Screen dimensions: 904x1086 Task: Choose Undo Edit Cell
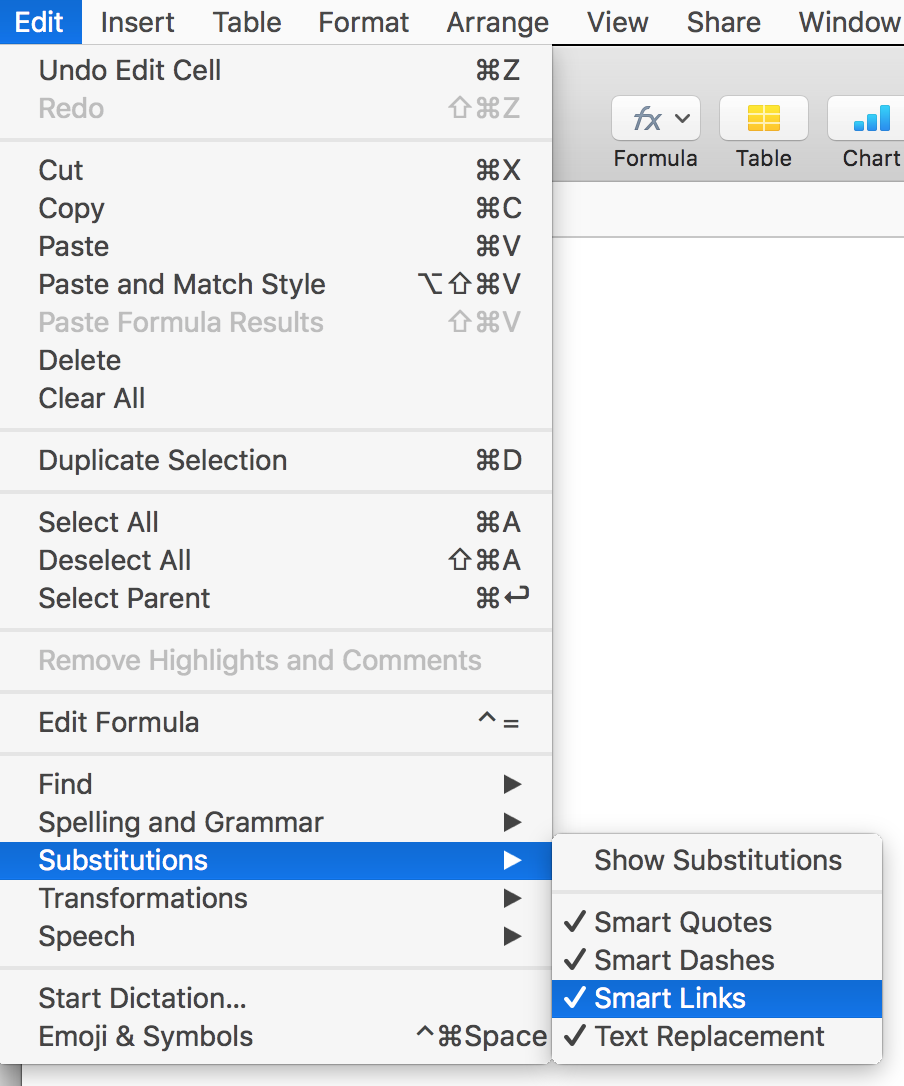pyautogui.click(x=130, y=70)
